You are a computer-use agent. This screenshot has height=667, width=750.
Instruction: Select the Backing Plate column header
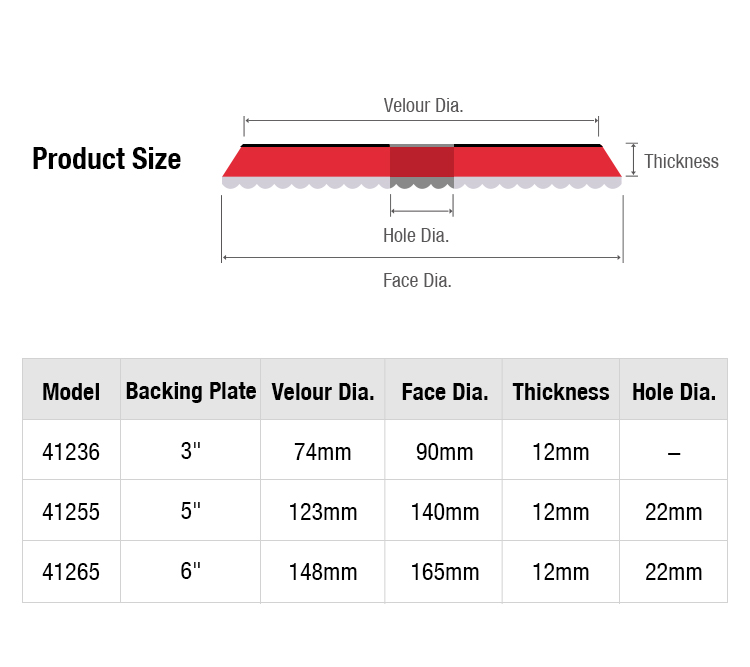(x=191, y=391)
